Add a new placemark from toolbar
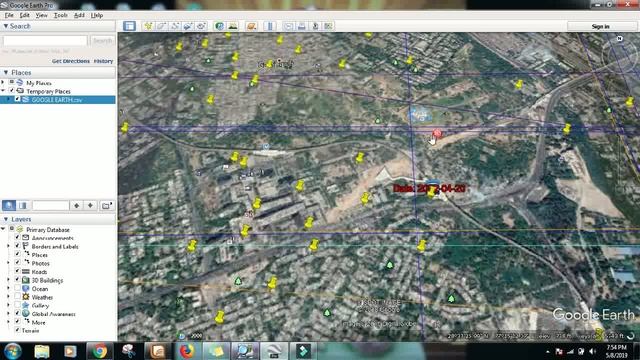The width and height of the screenshot is (640, 360). point(148,26)
